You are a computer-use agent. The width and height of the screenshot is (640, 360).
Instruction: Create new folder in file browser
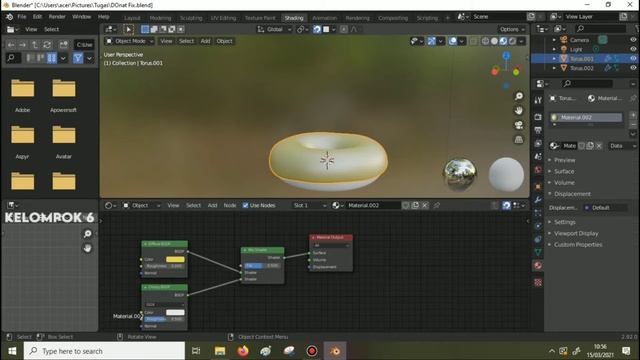63,44
